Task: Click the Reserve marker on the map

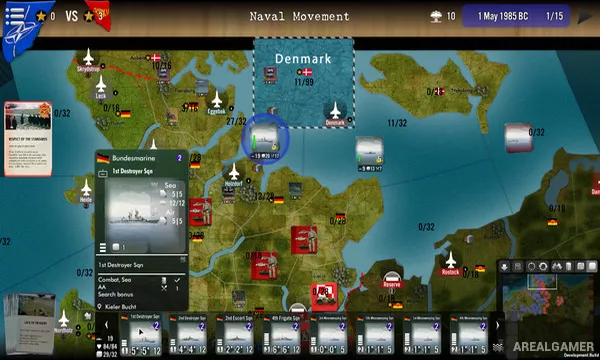Action: coord(391,281)
